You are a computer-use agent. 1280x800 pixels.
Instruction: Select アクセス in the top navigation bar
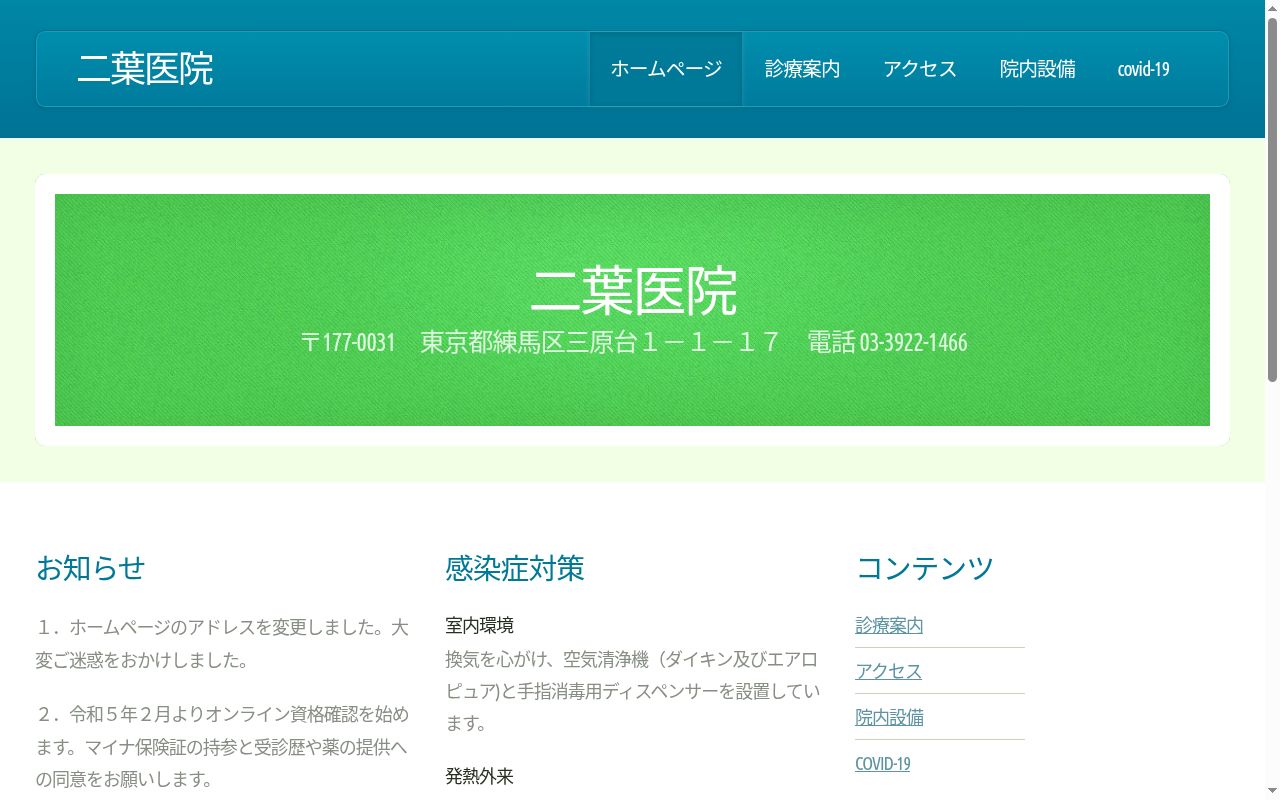pos(920,69)
